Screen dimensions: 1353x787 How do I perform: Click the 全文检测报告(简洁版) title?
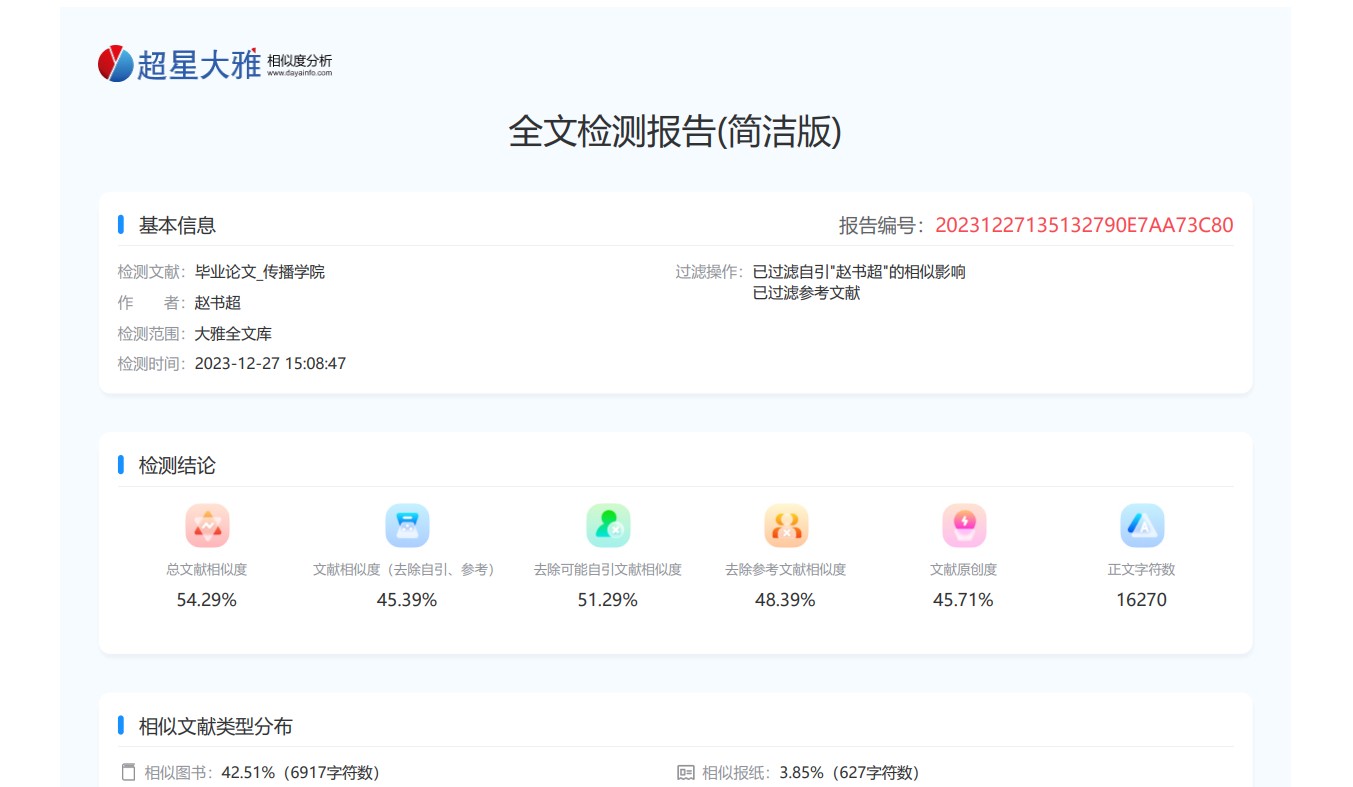675,132
